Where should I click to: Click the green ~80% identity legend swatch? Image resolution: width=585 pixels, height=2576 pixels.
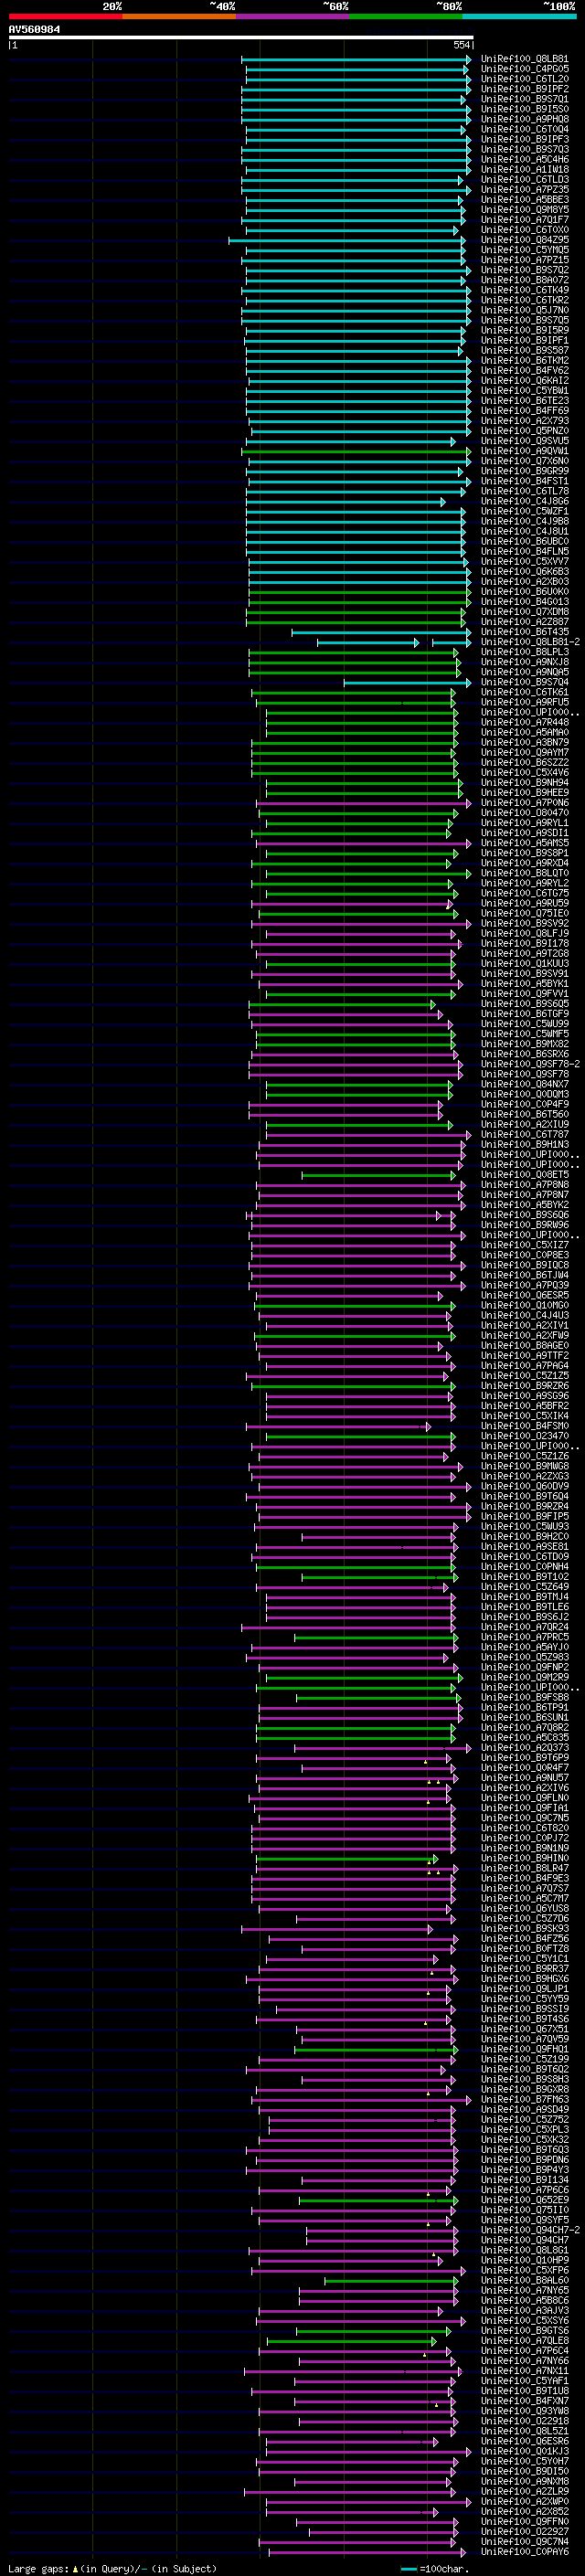(x=405, y=16)
